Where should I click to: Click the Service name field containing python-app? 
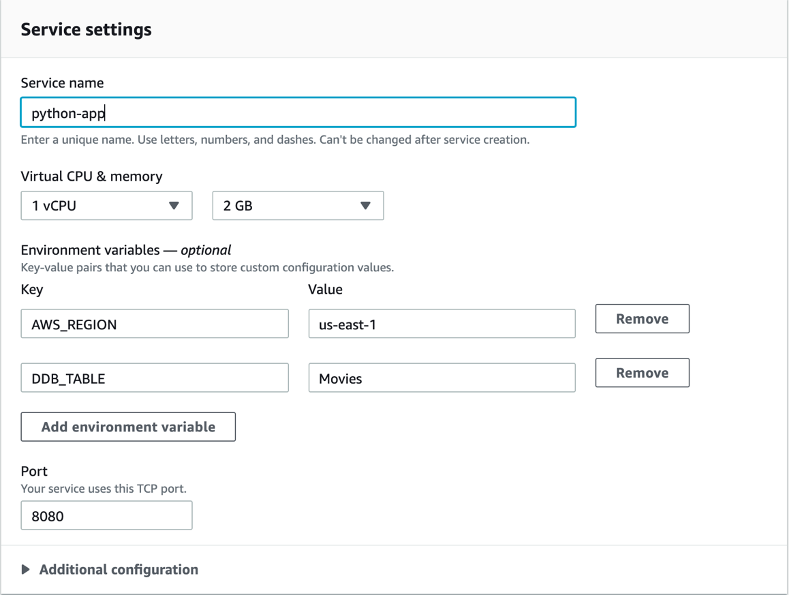[x=297, y=113]
